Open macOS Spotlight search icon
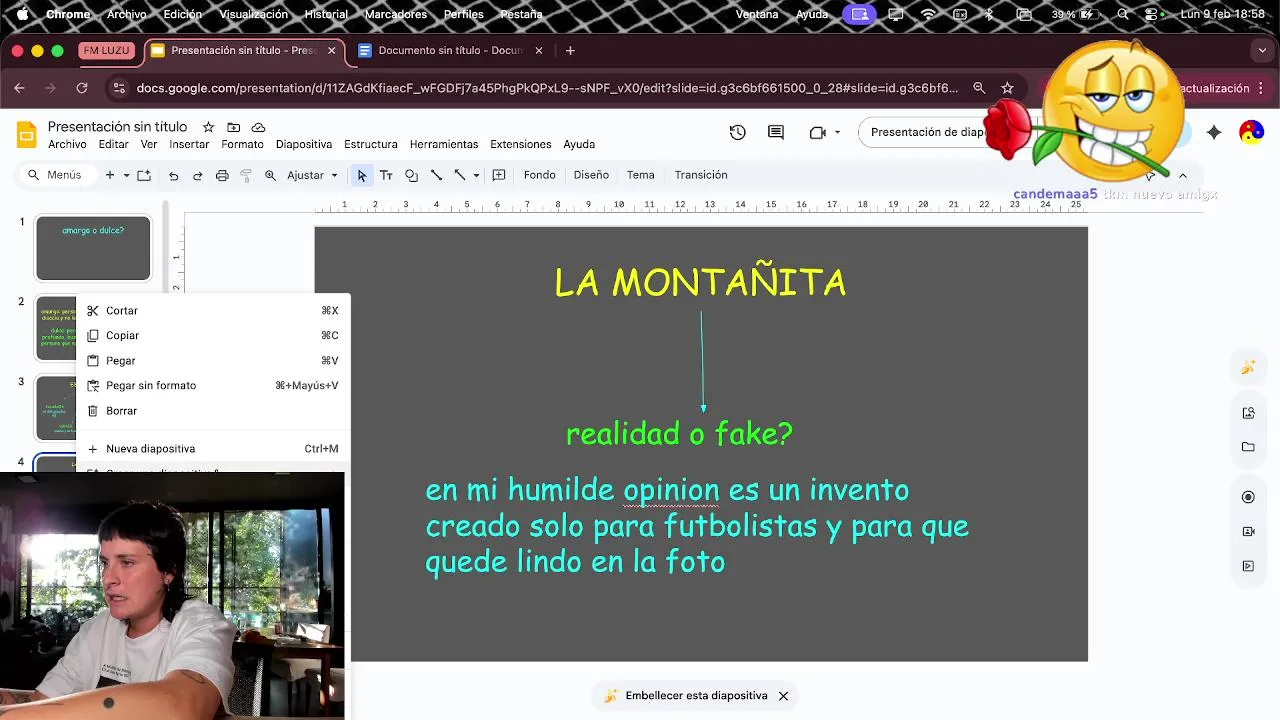1280x720 pixels. (x=1123, y=14)
